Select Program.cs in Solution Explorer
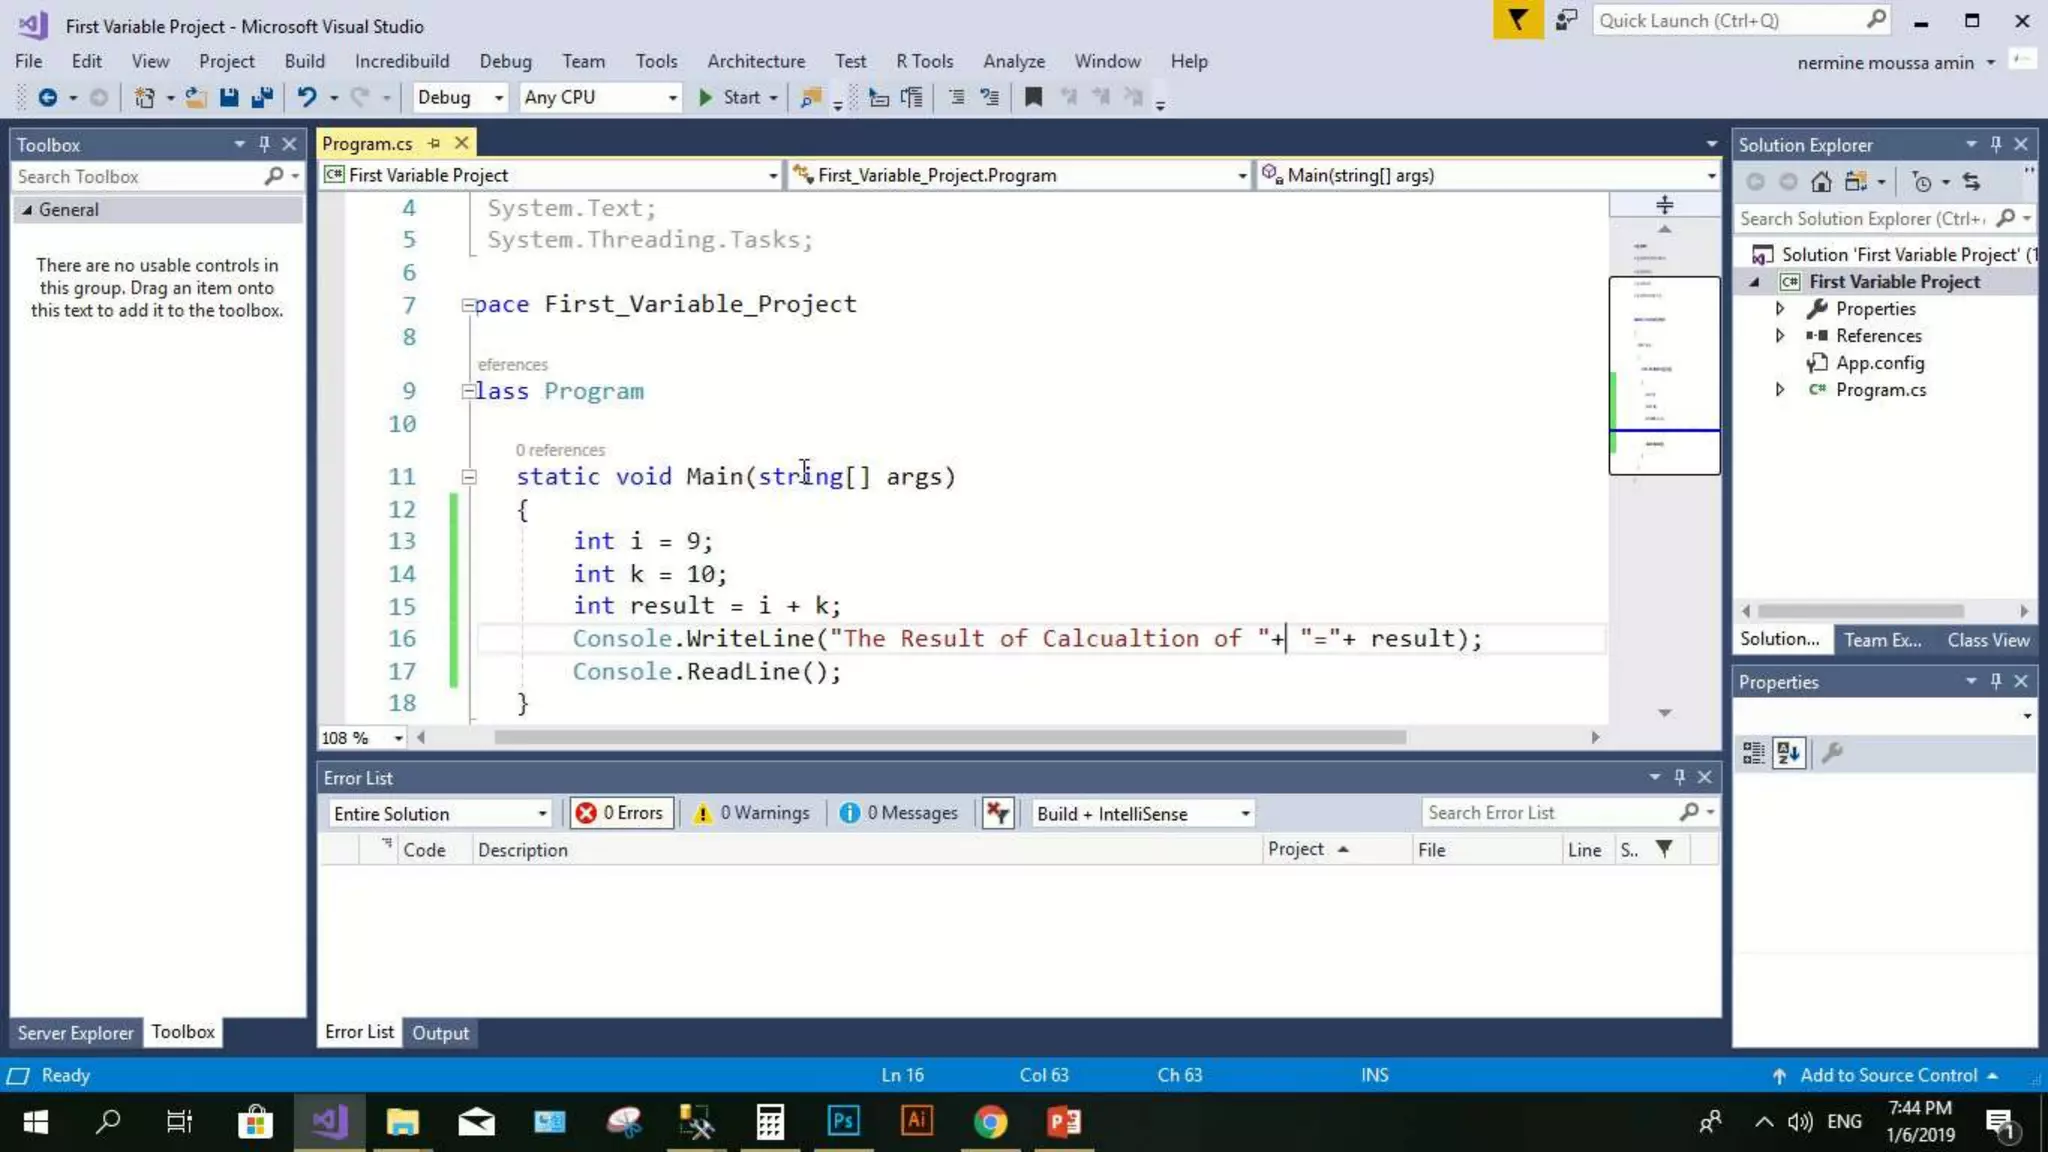The width and height of the screenshot is (2048, 1152). pos(1880,390)
